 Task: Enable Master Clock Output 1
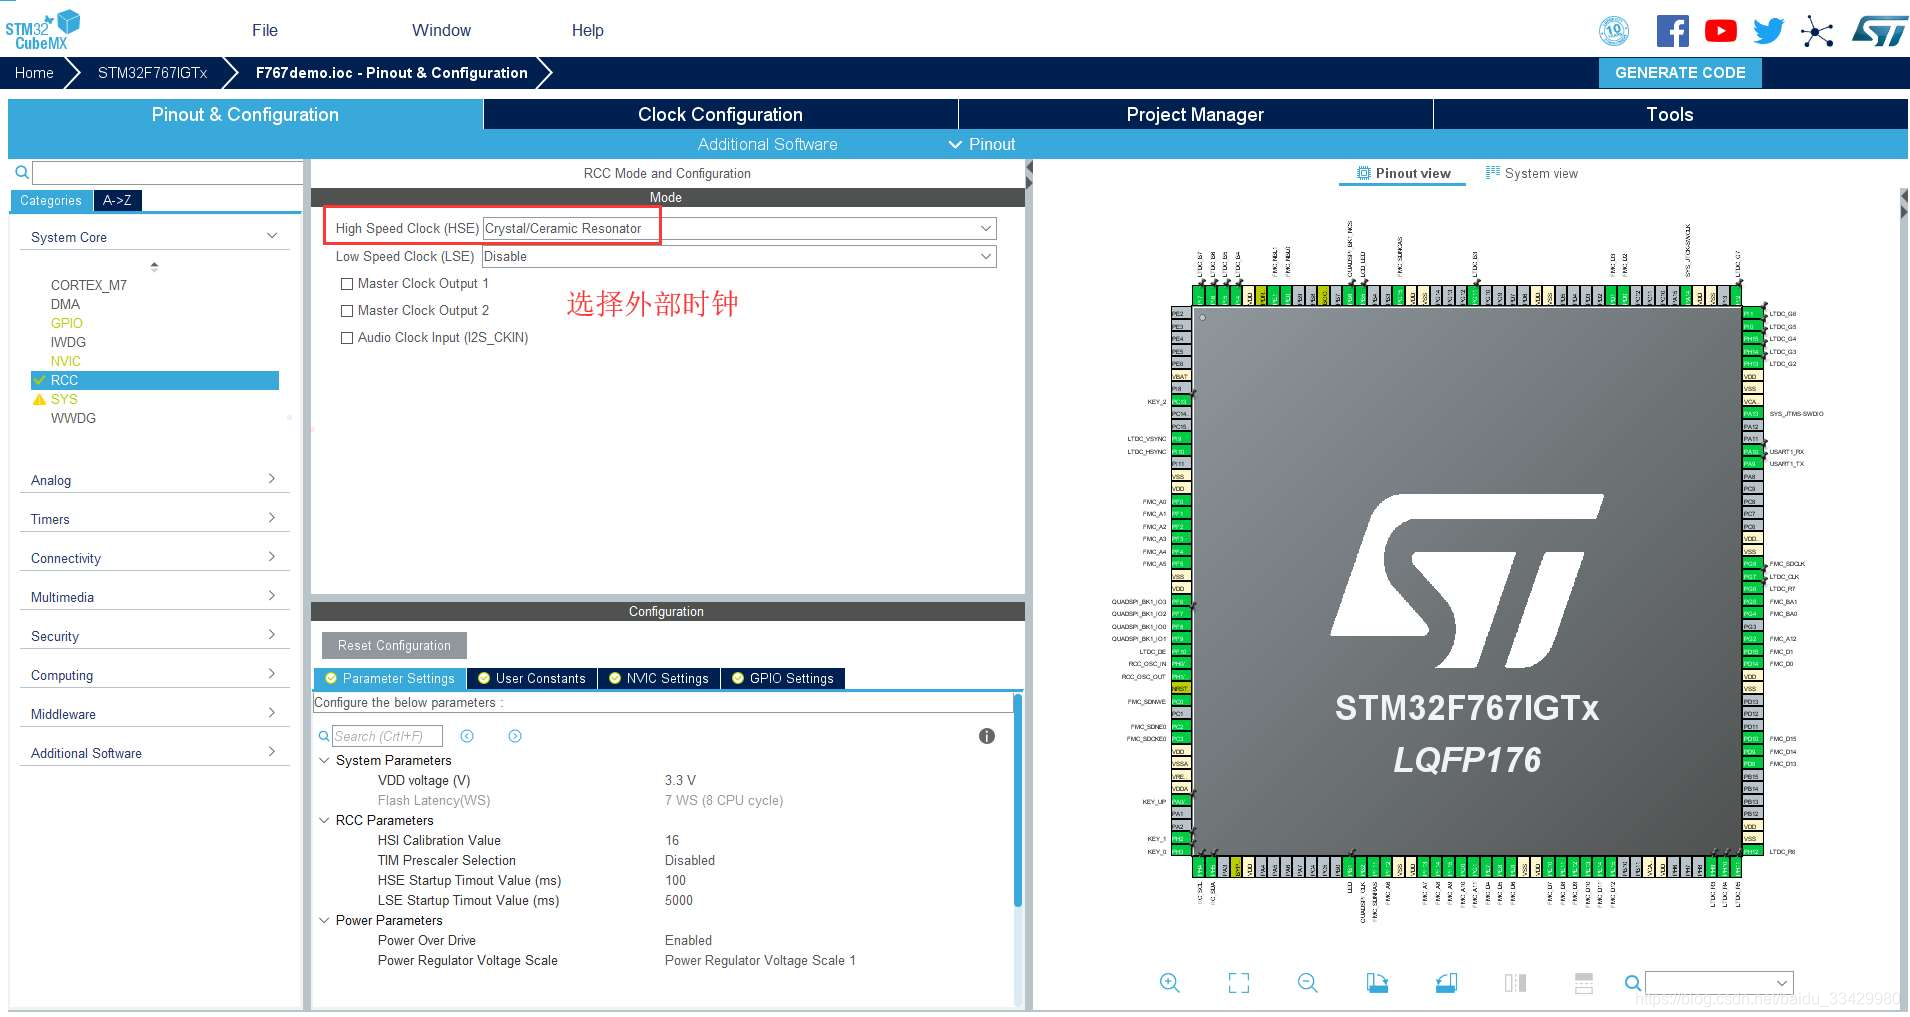[x=347, y=284]
